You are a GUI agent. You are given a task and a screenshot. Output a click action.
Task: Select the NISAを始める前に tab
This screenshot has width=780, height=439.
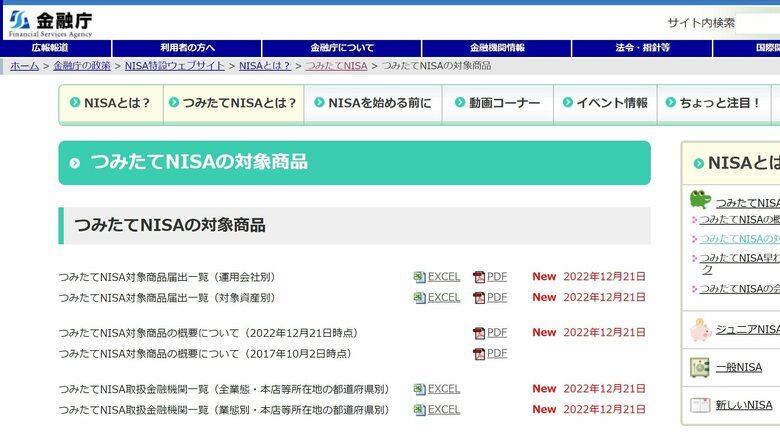373,103
